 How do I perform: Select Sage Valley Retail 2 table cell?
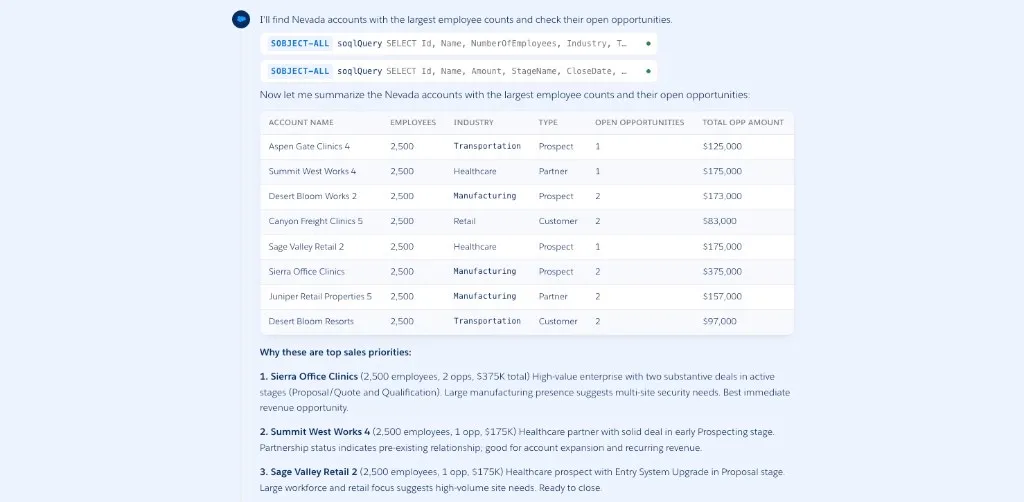point(306,247)
